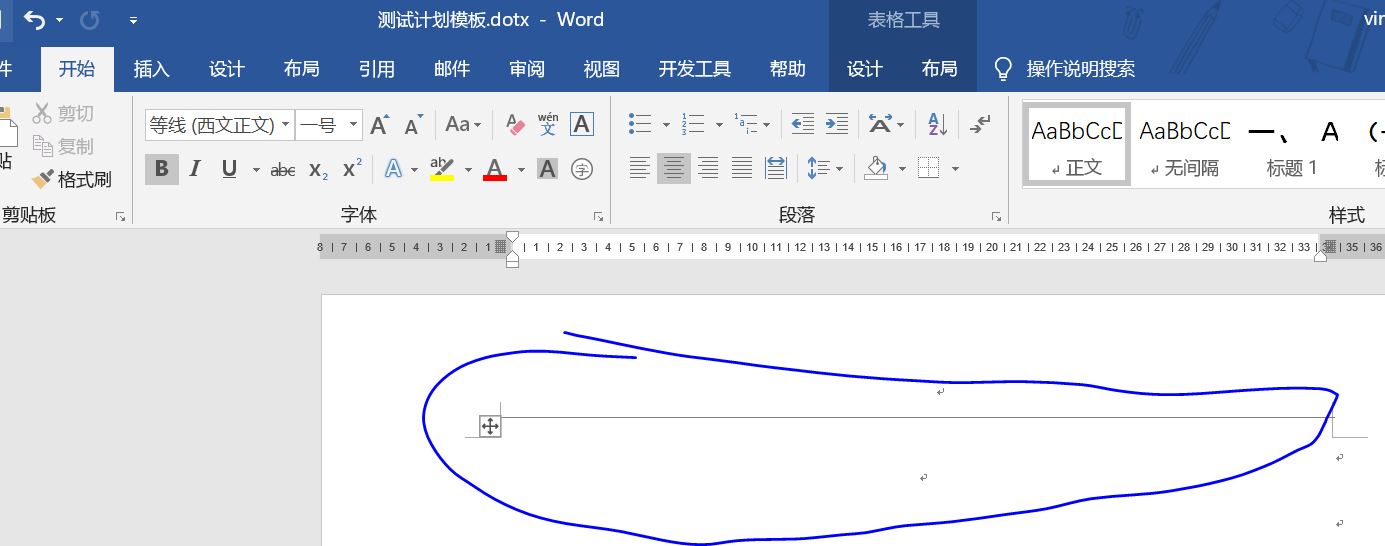Image resolution: width=1385 pixels, height=546 pixels.
Task: Toggle character shading icon
Action: coord(547,169)
